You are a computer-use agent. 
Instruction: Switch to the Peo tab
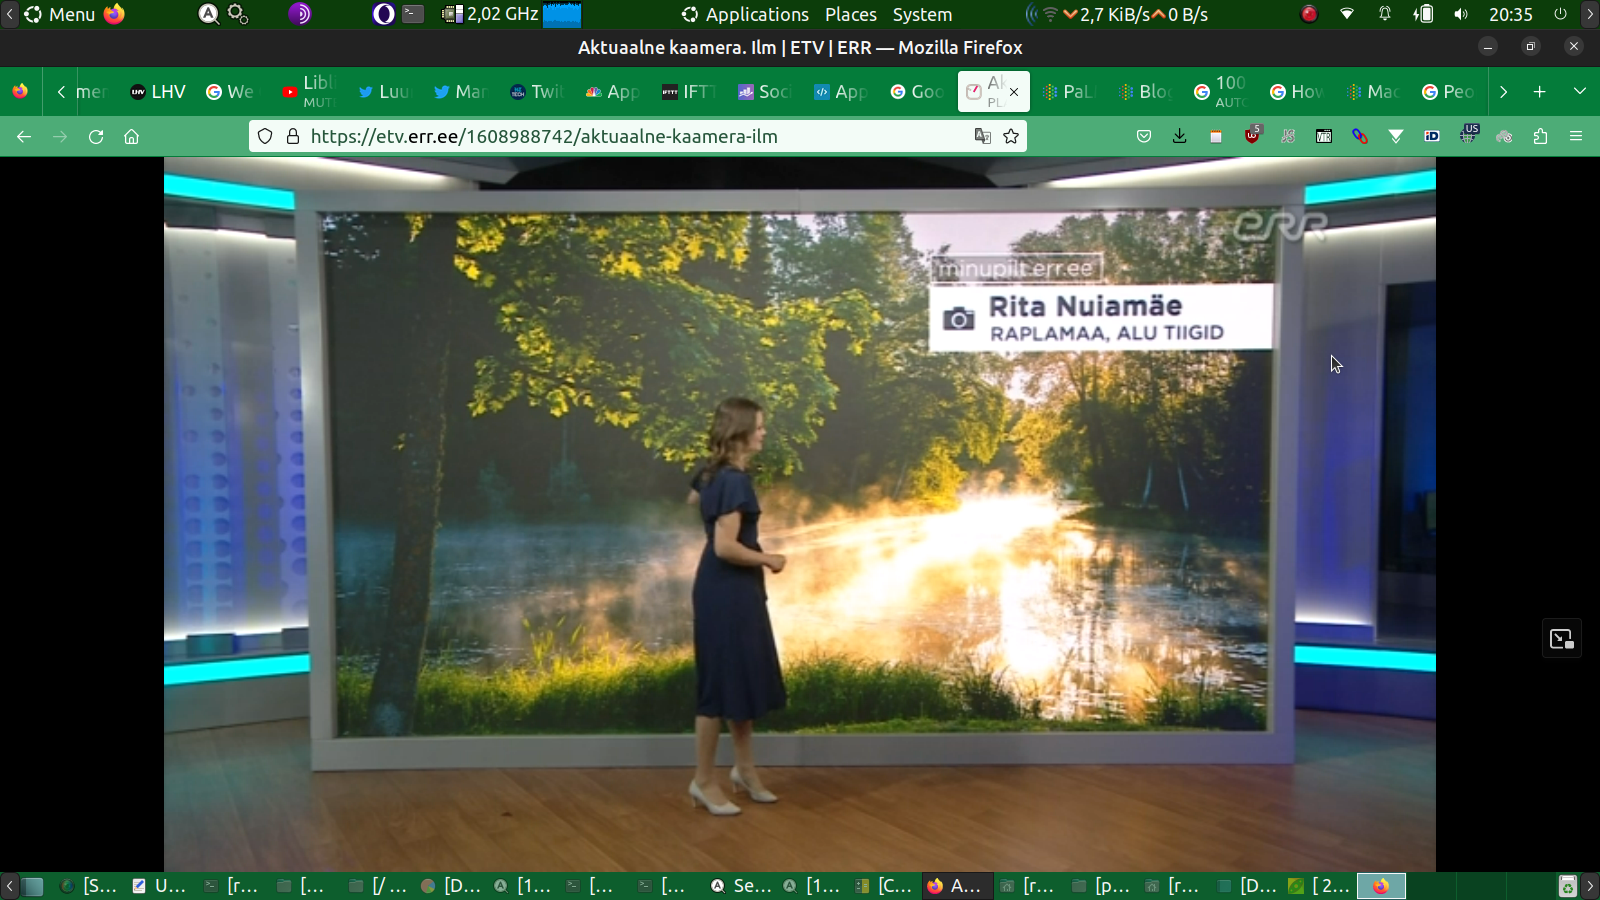1450,91
